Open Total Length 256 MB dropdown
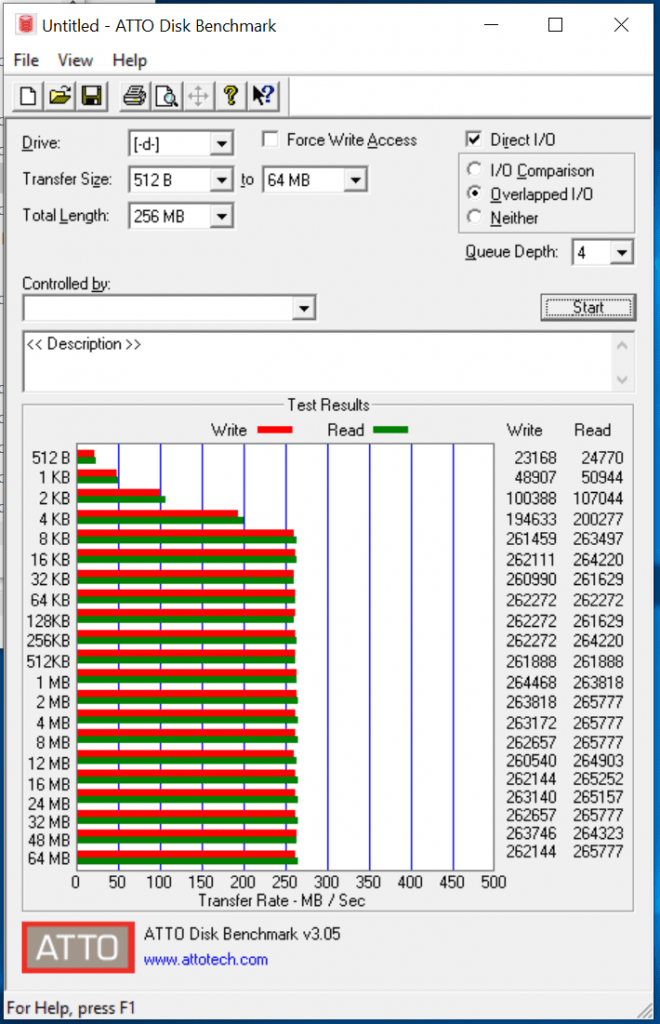The width and height of the screenshot is (660, 1024). [221, 216]
